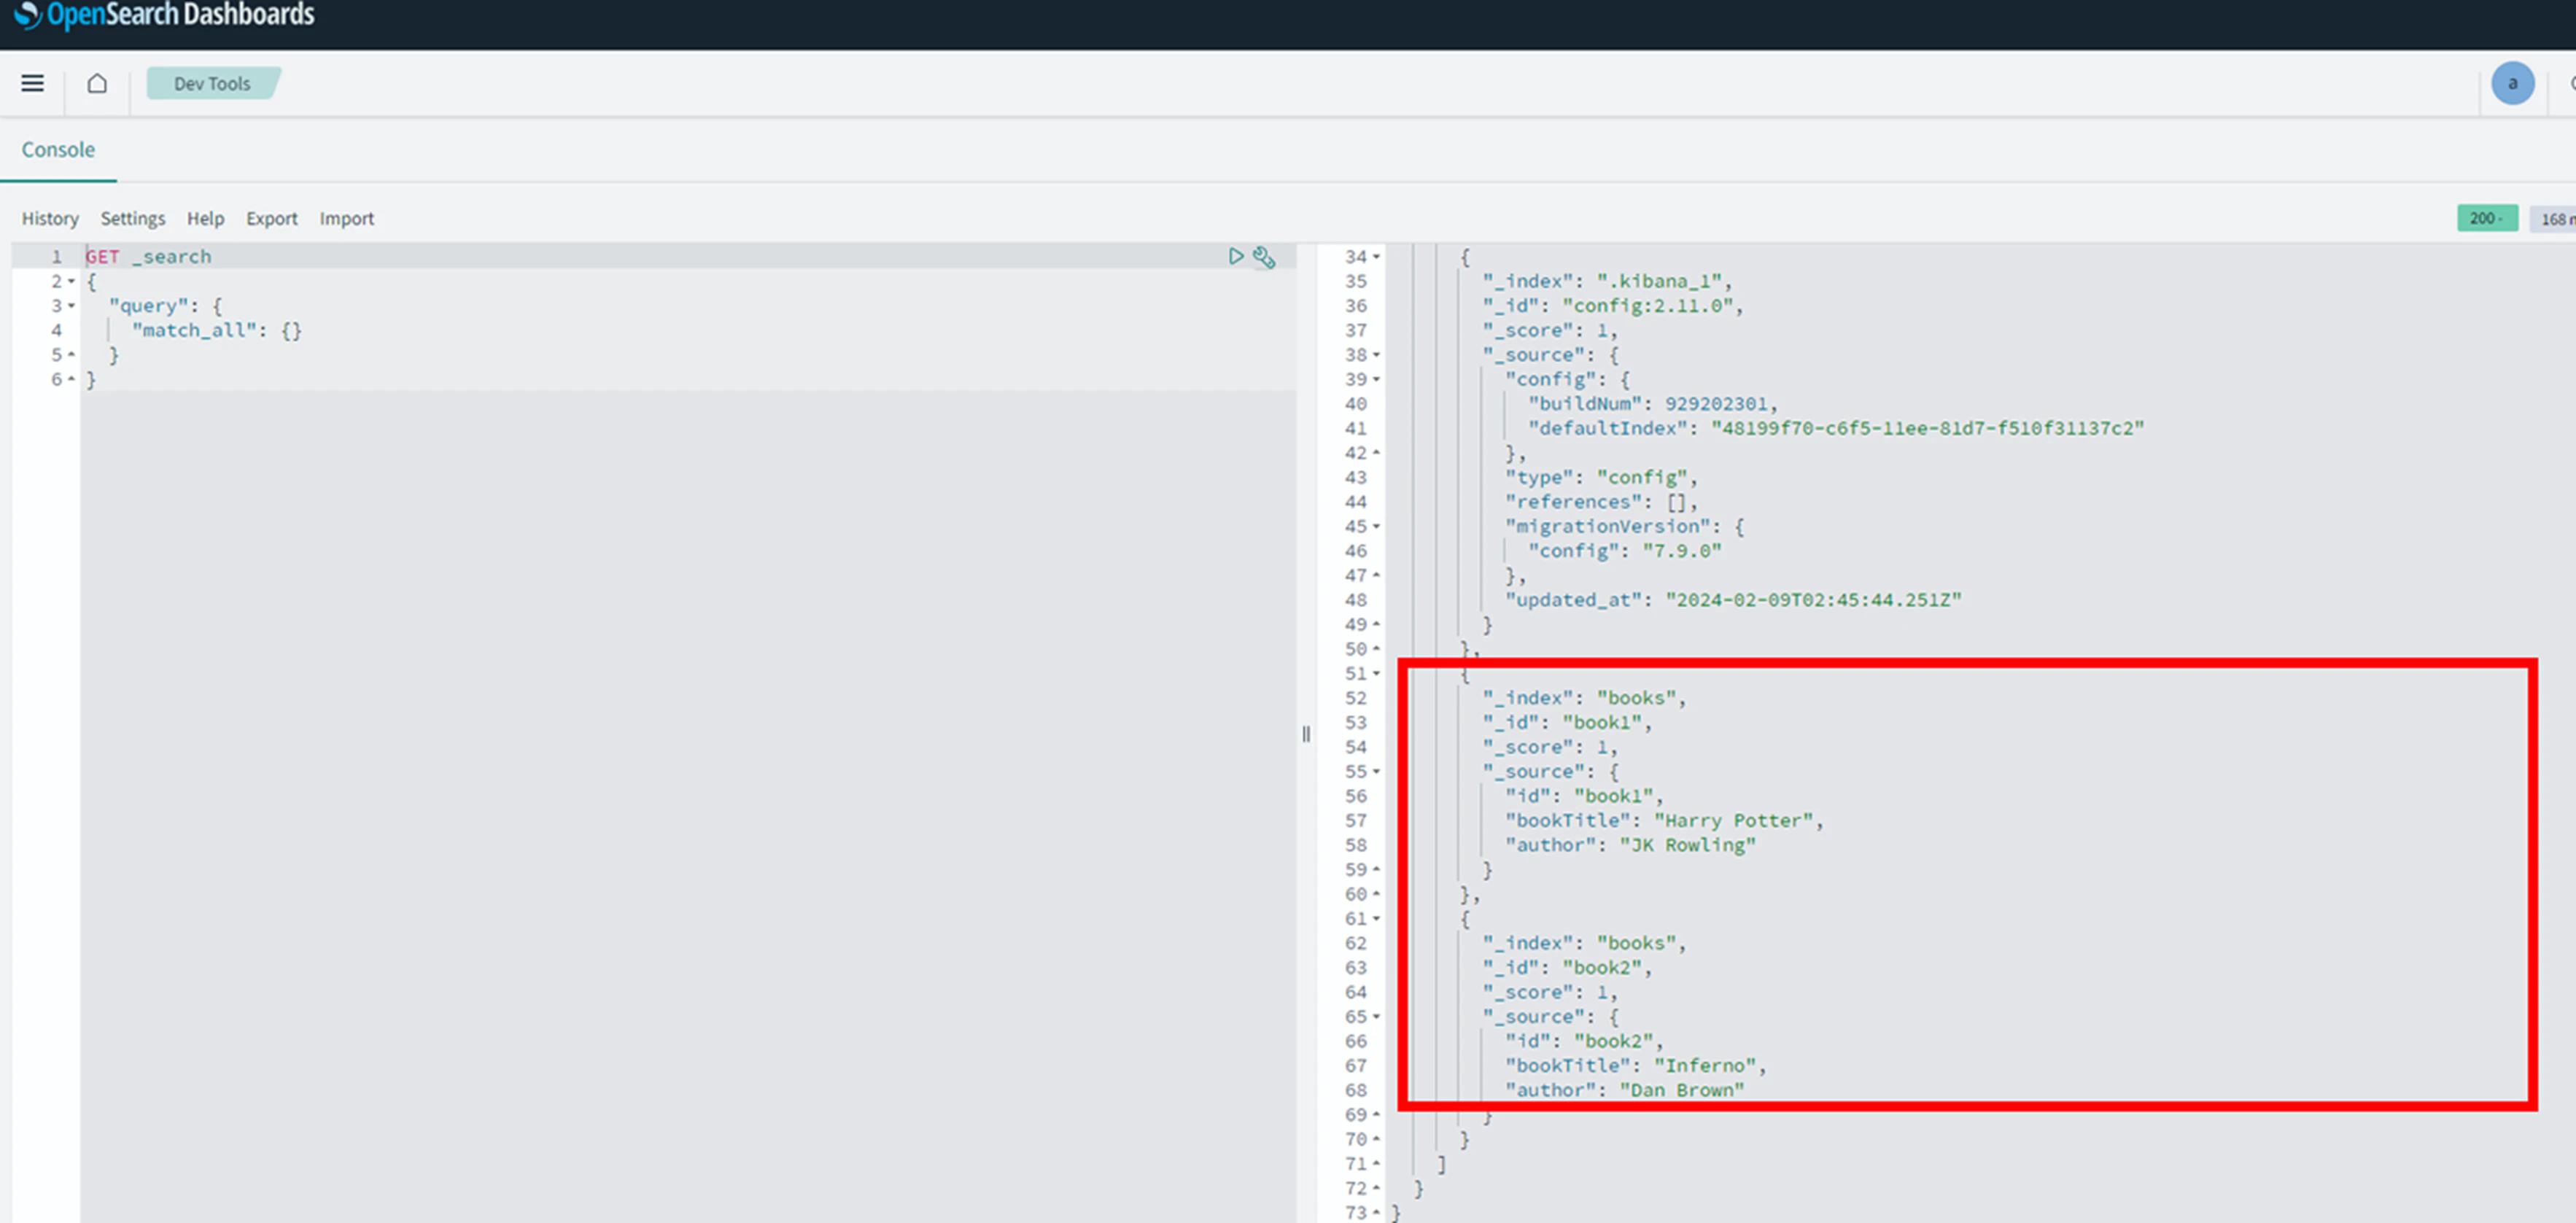Click the defaultIndex UUID value
The width and height of the screenshot is (2576, 1223).
click(1927, 429)
